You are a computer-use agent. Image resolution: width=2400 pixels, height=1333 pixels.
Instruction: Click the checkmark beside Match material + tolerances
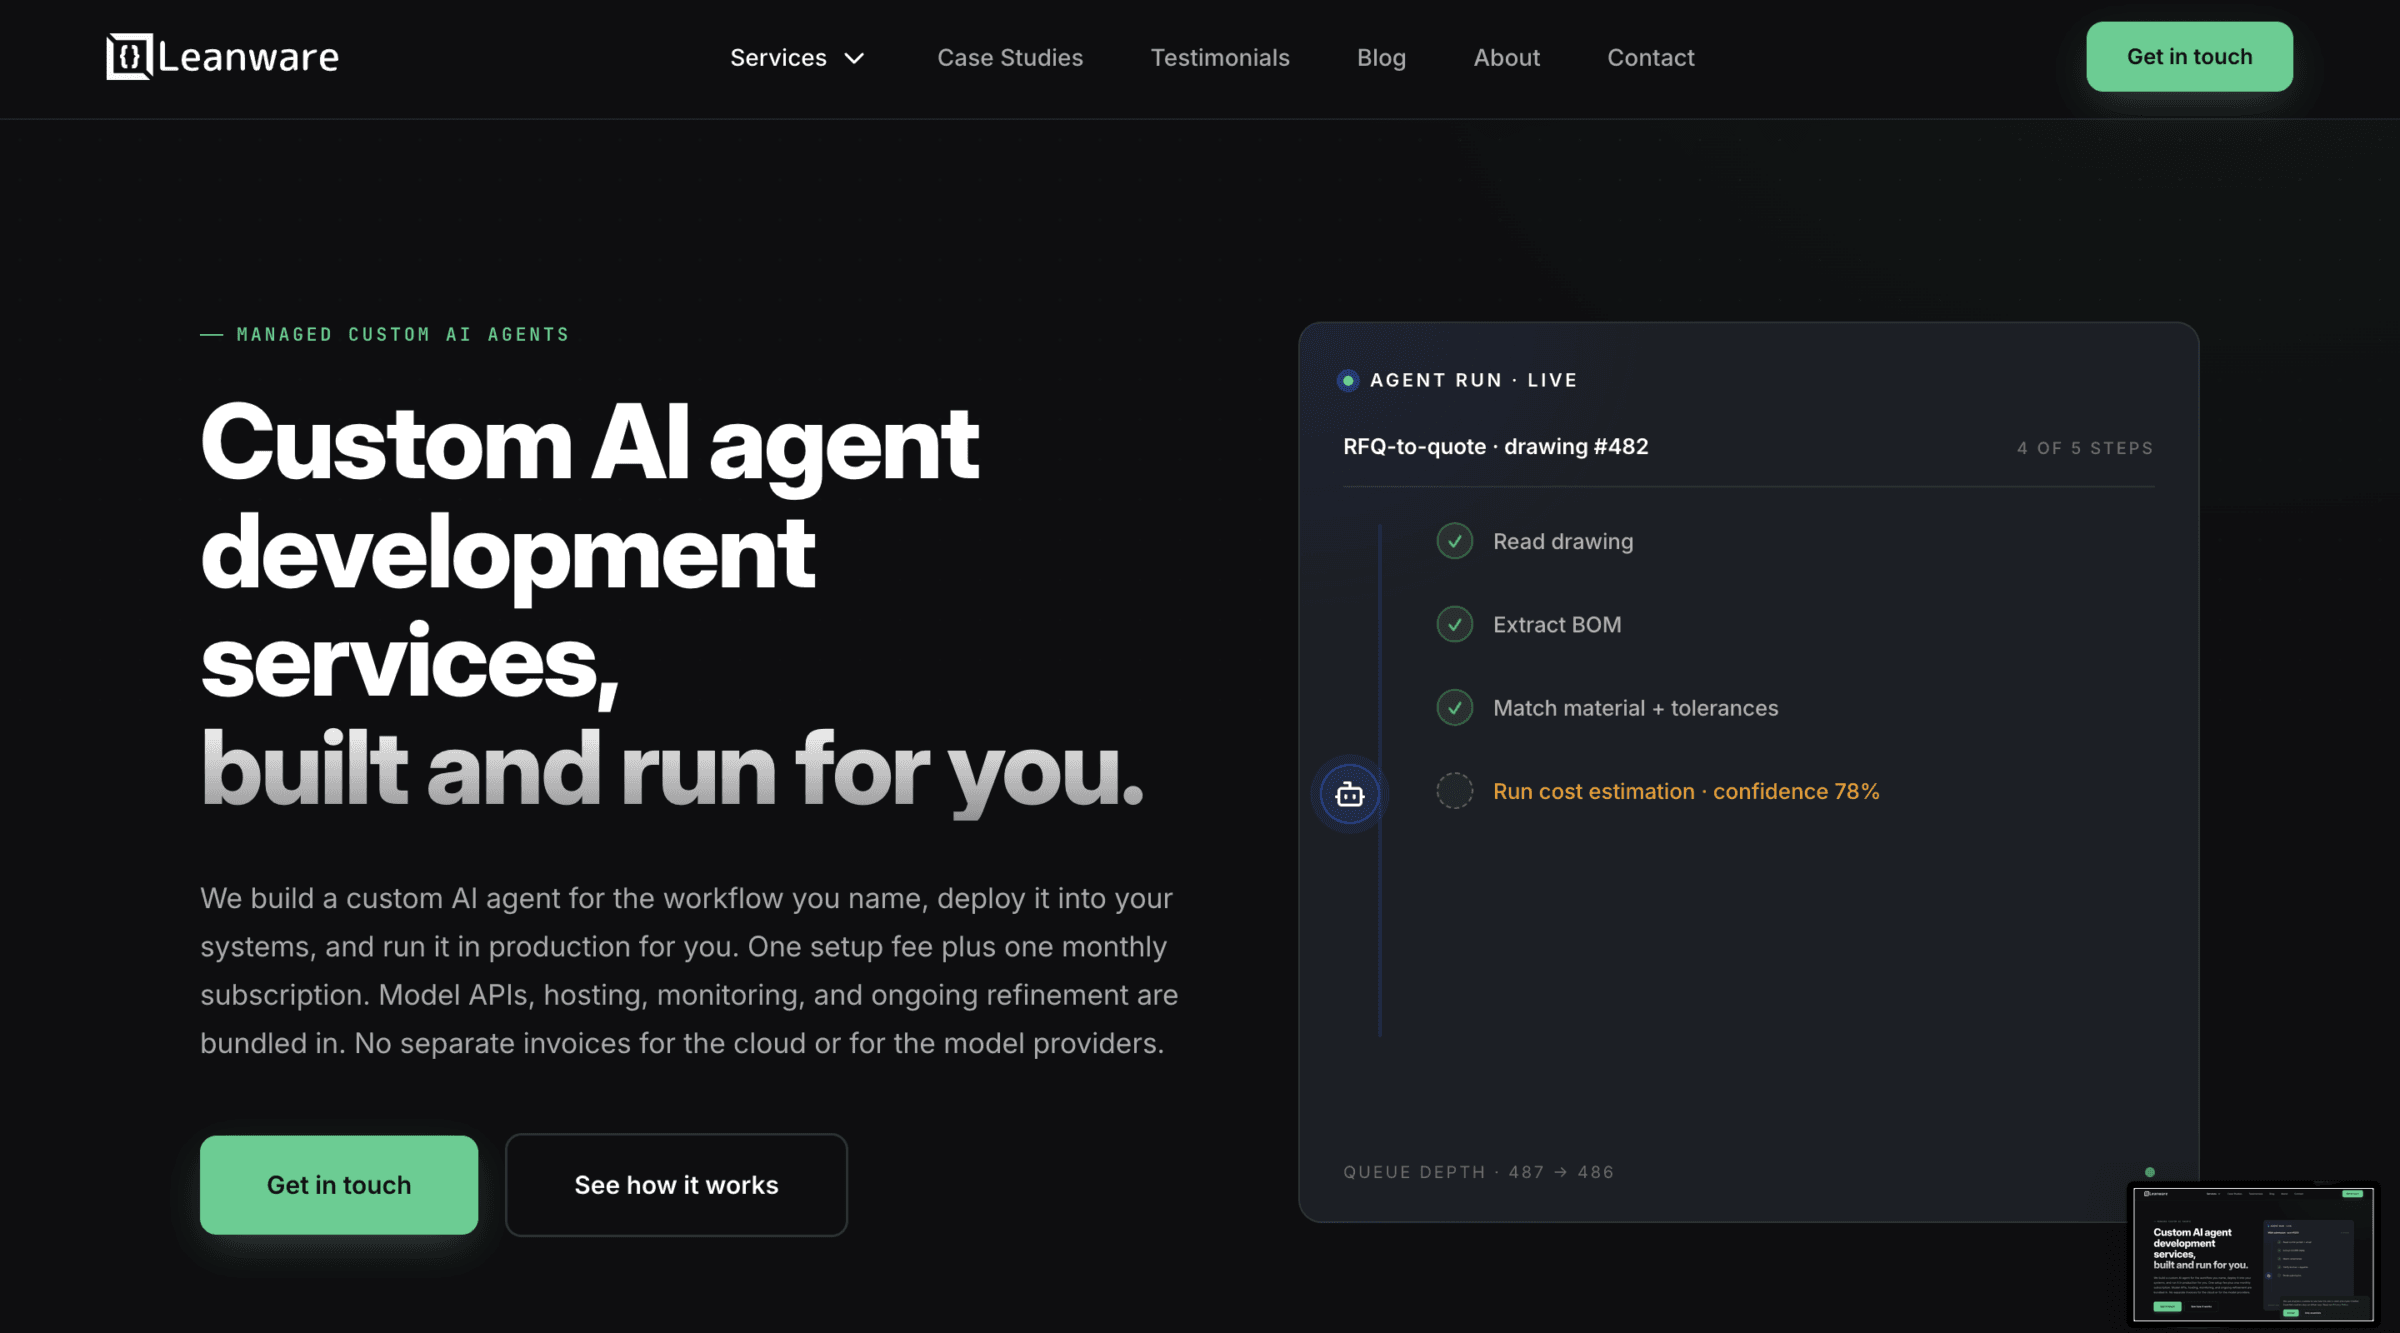click(x=1454, y=708)
